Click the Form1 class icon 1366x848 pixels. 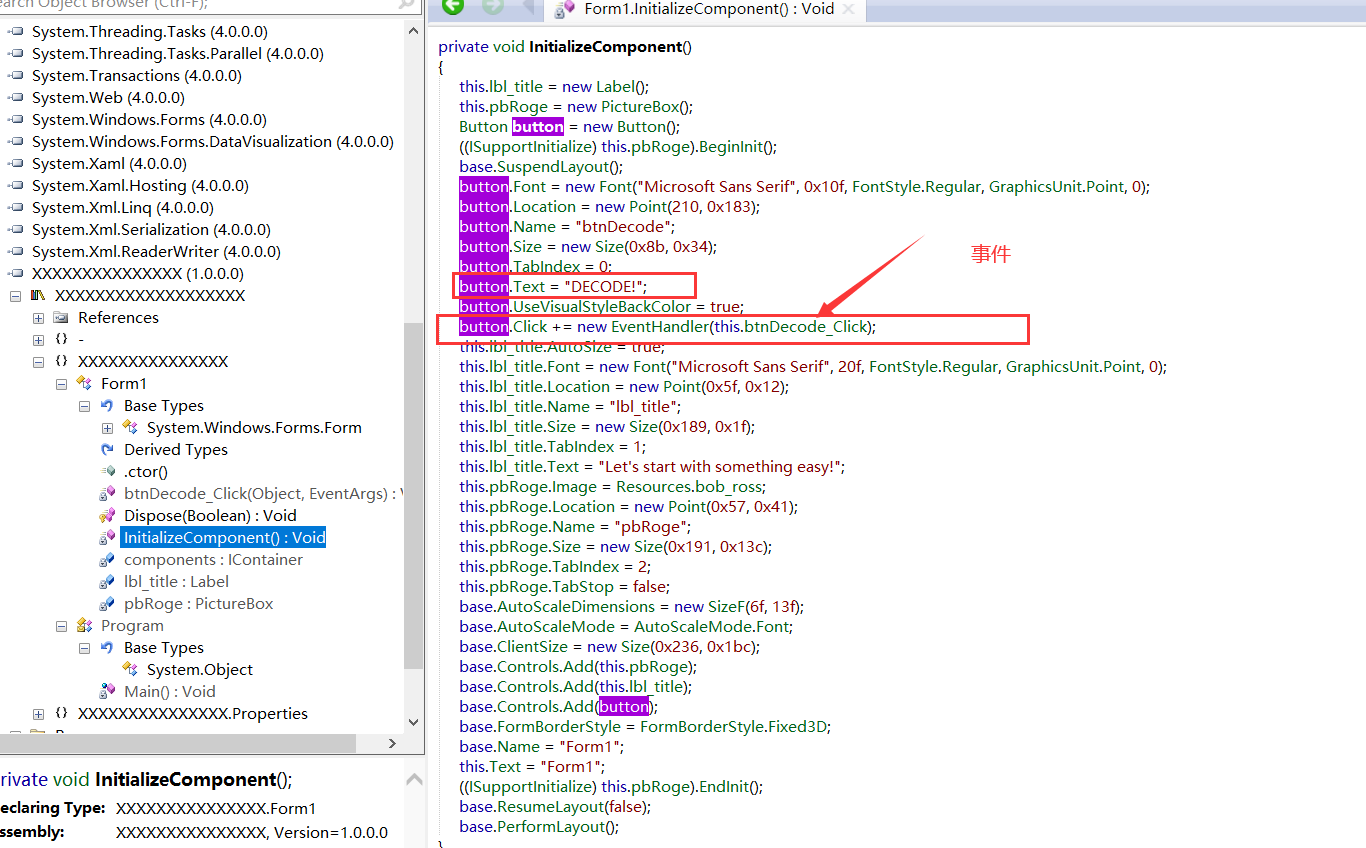(85, 383)
